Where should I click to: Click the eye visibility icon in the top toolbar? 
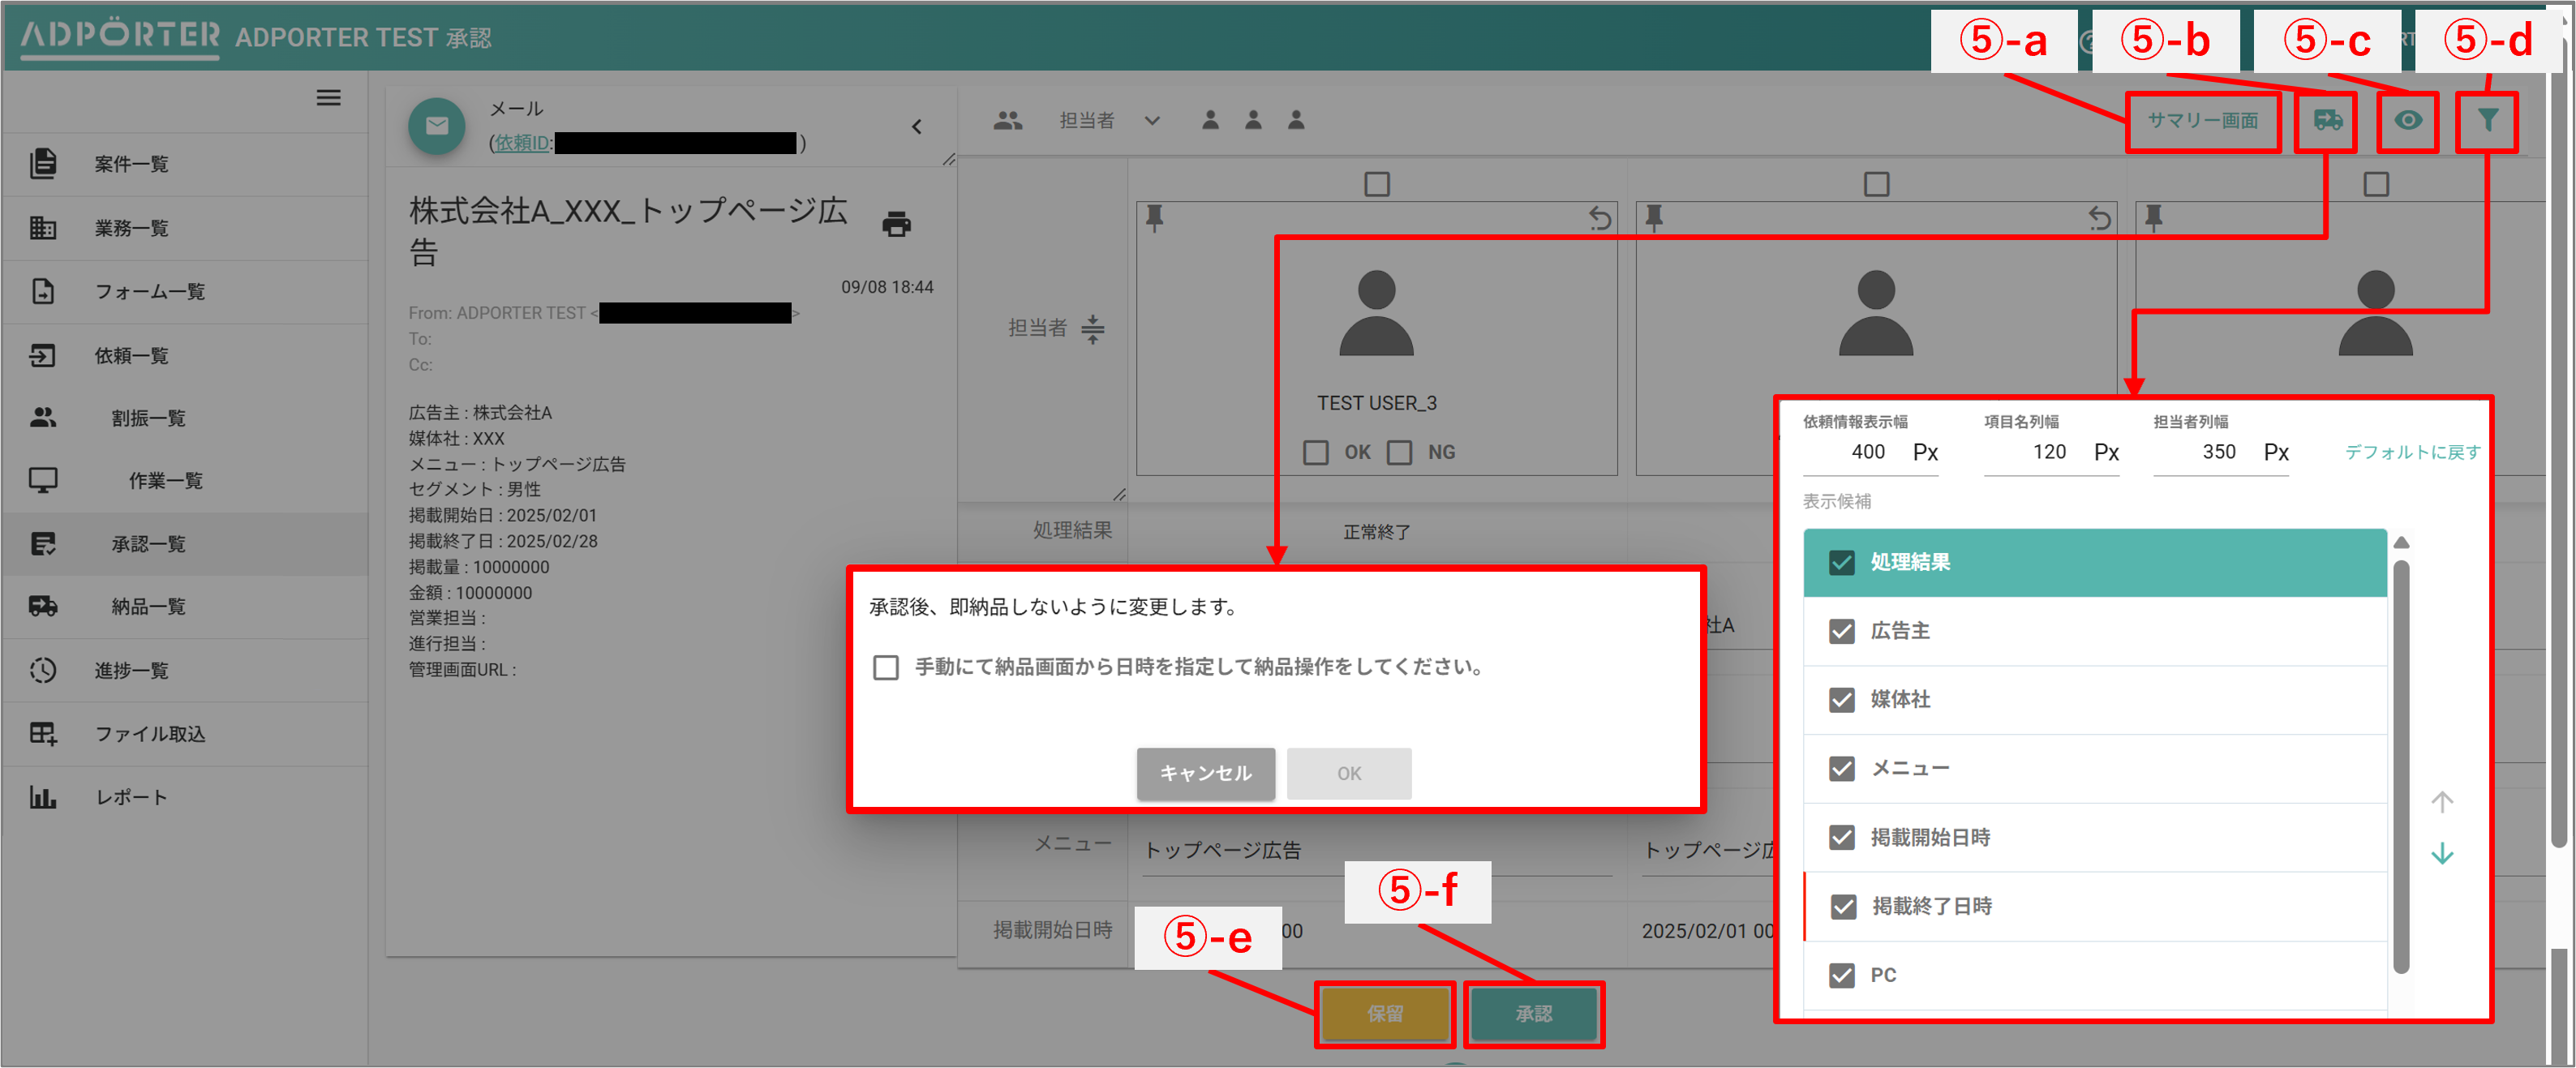coord(2407,120)
